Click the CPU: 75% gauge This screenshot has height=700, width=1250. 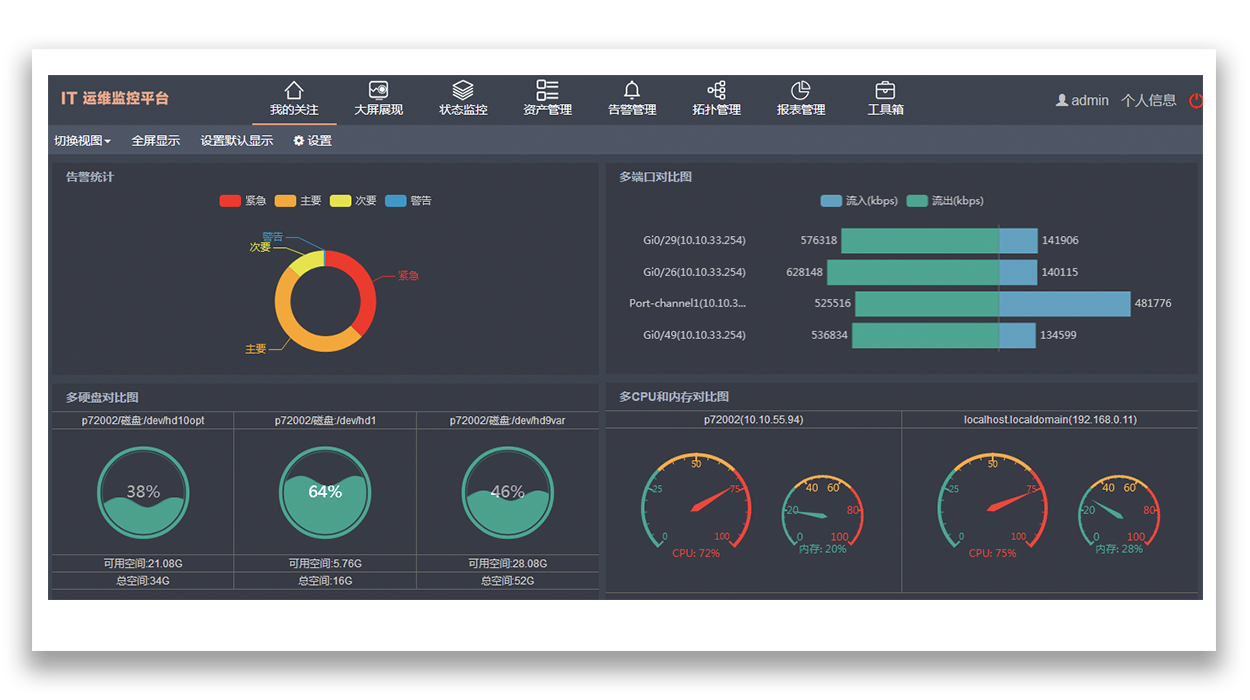[992, 505]
